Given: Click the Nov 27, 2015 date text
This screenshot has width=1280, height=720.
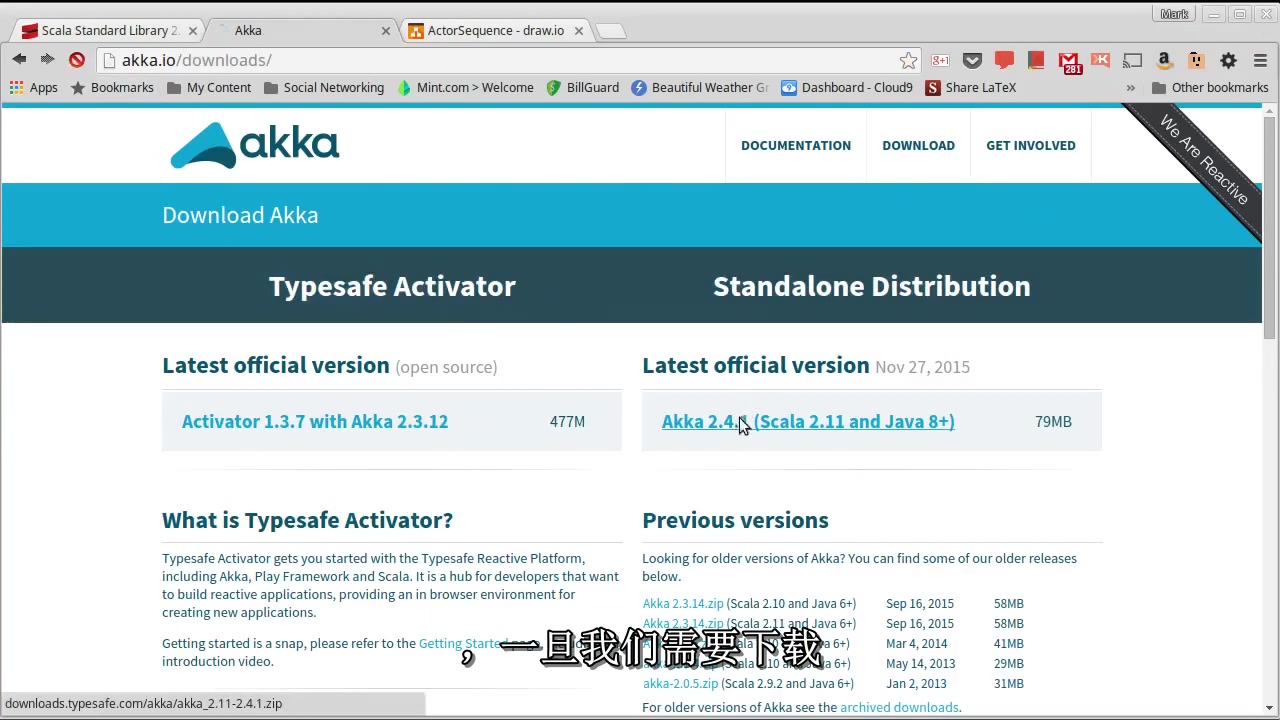Looking at the screenshot, I should click(x=922, y=367).
